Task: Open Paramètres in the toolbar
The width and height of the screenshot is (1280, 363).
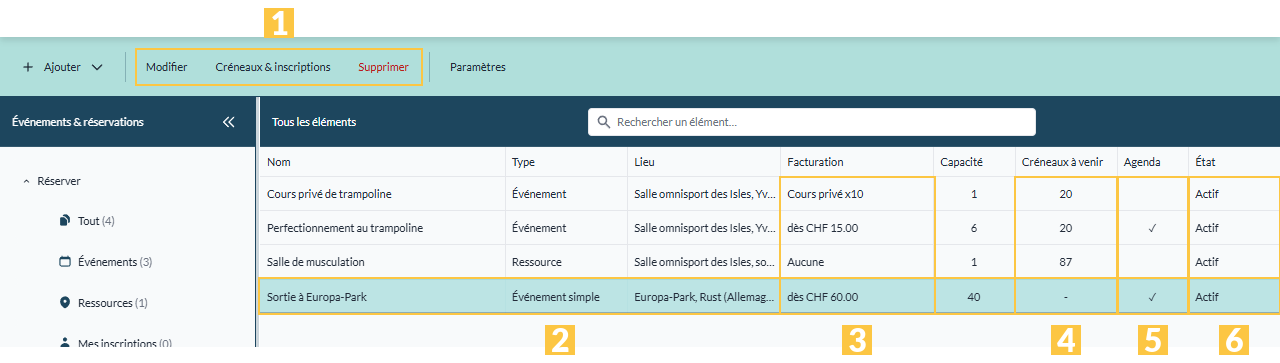Action: 478,67
